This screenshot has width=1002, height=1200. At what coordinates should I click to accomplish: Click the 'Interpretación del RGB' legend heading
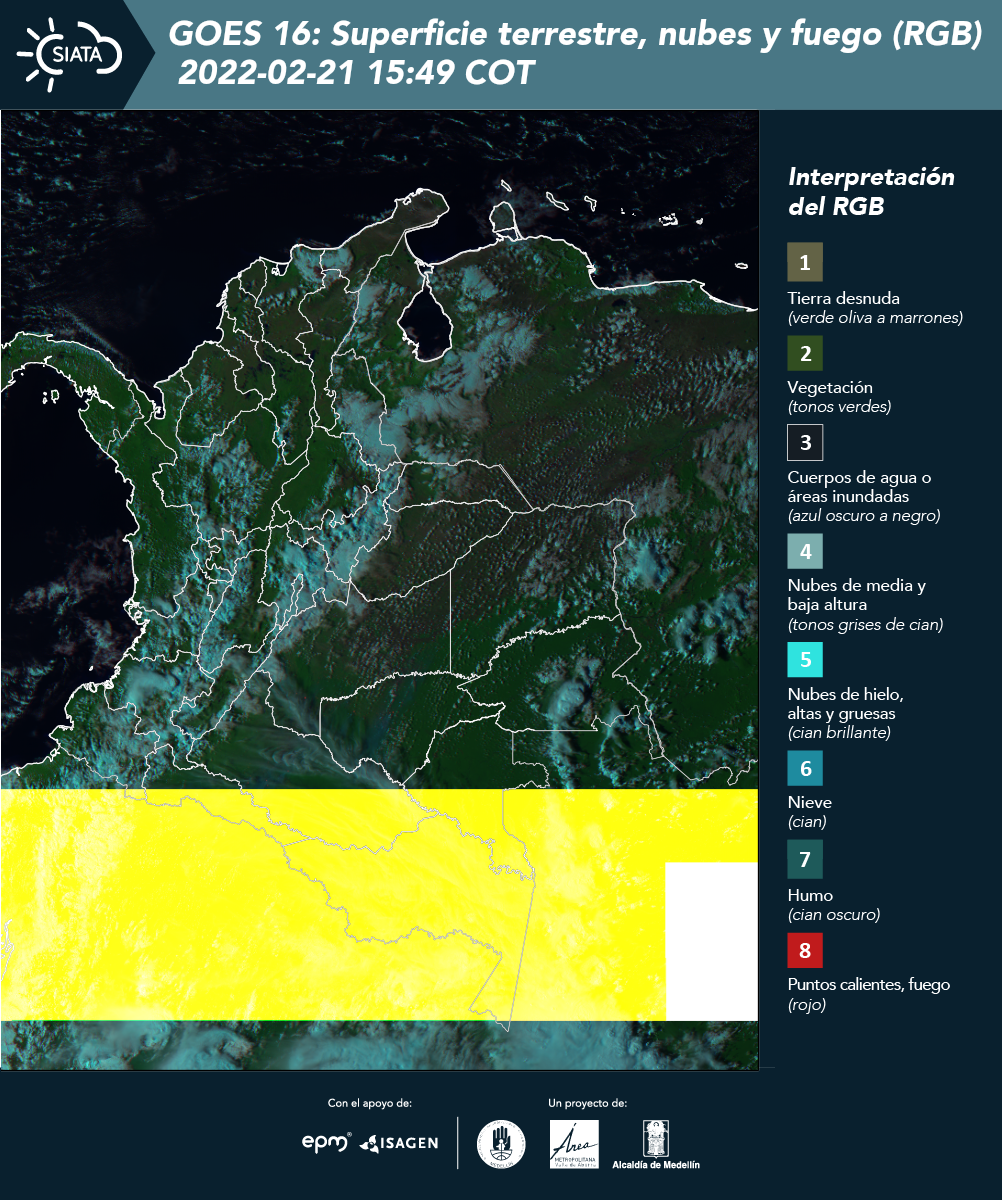click(x=871, y=191)
